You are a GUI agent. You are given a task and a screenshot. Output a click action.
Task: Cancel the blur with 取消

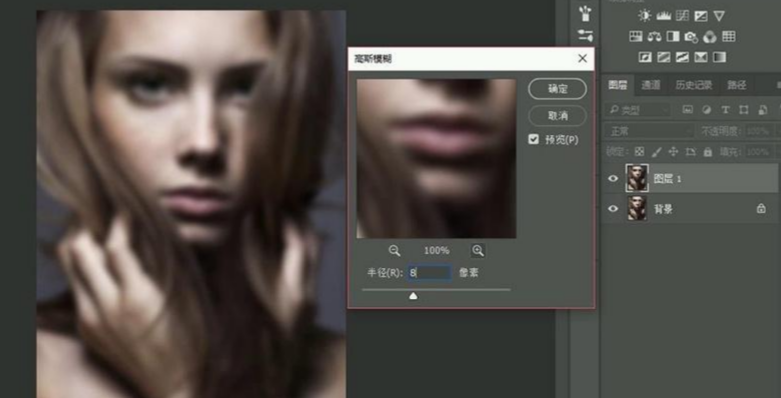click(557, 116)
